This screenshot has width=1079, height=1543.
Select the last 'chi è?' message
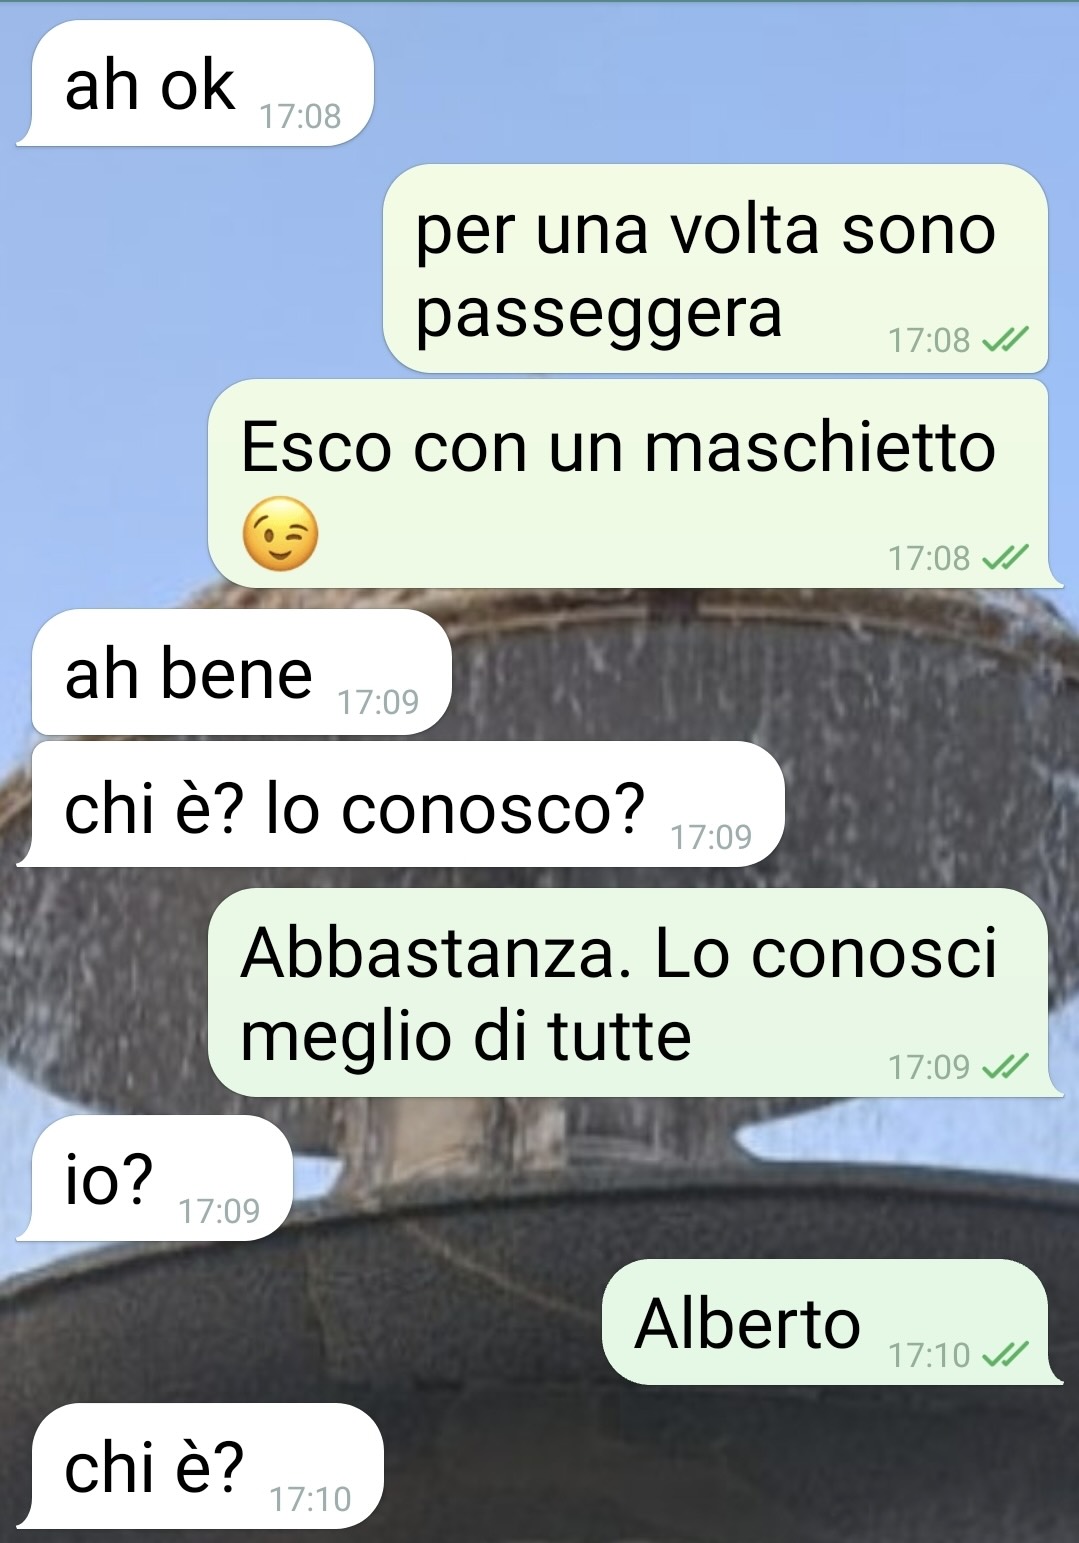(x=201, y=1466)
